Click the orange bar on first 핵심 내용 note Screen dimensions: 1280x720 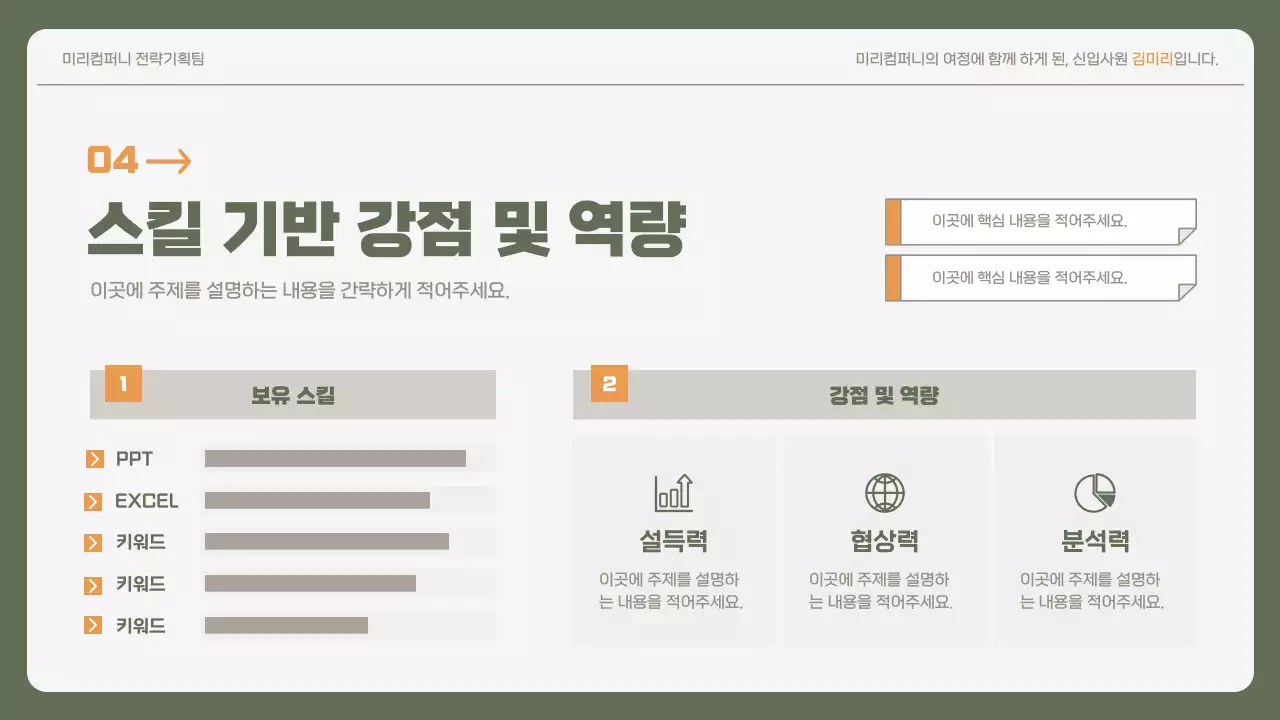[891, 221]
